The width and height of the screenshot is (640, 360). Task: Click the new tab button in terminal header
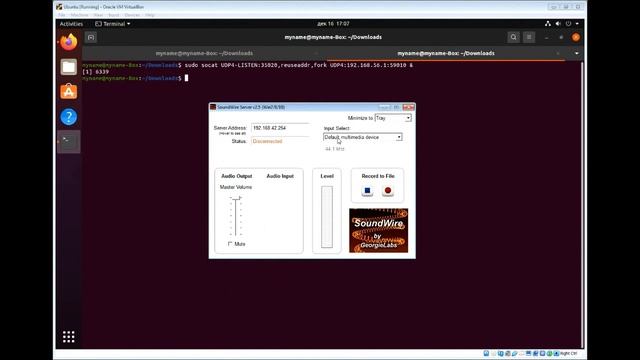(91, 37)
